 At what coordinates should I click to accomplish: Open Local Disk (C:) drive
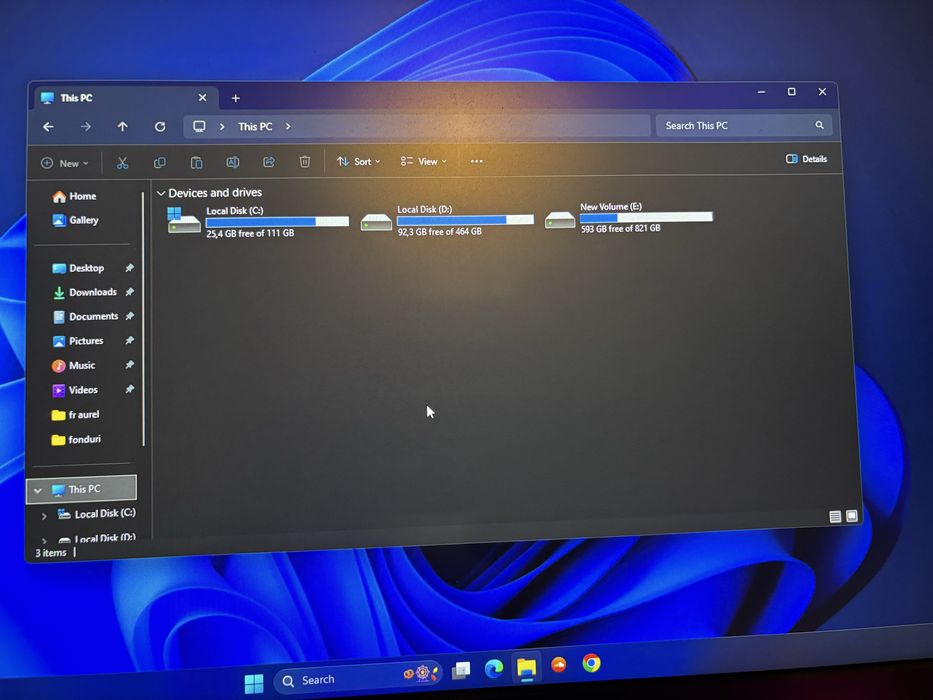257,221
